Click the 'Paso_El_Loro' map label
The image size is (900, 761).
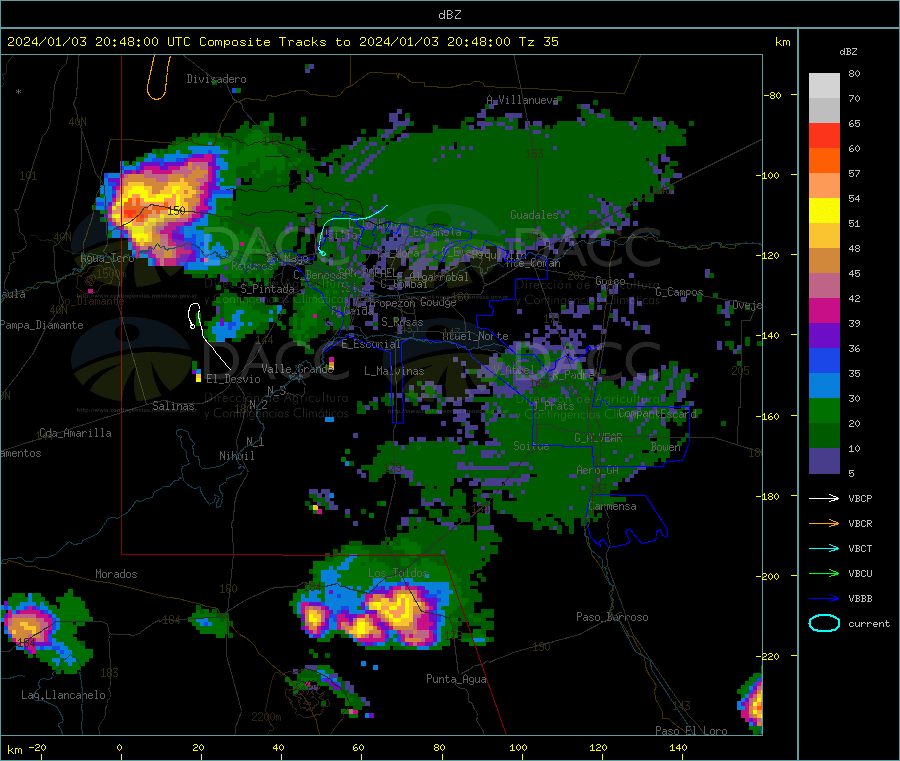pyautogui.click(x=691, y=731)
